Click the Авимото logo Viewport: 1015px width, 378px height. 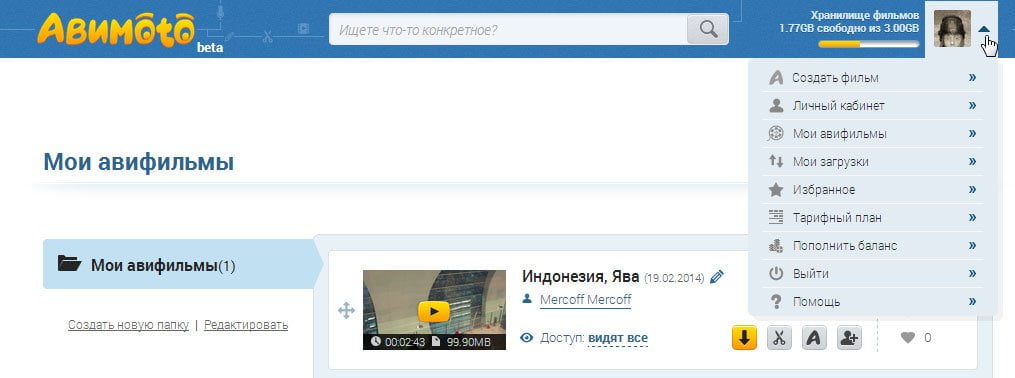(115, 30)
